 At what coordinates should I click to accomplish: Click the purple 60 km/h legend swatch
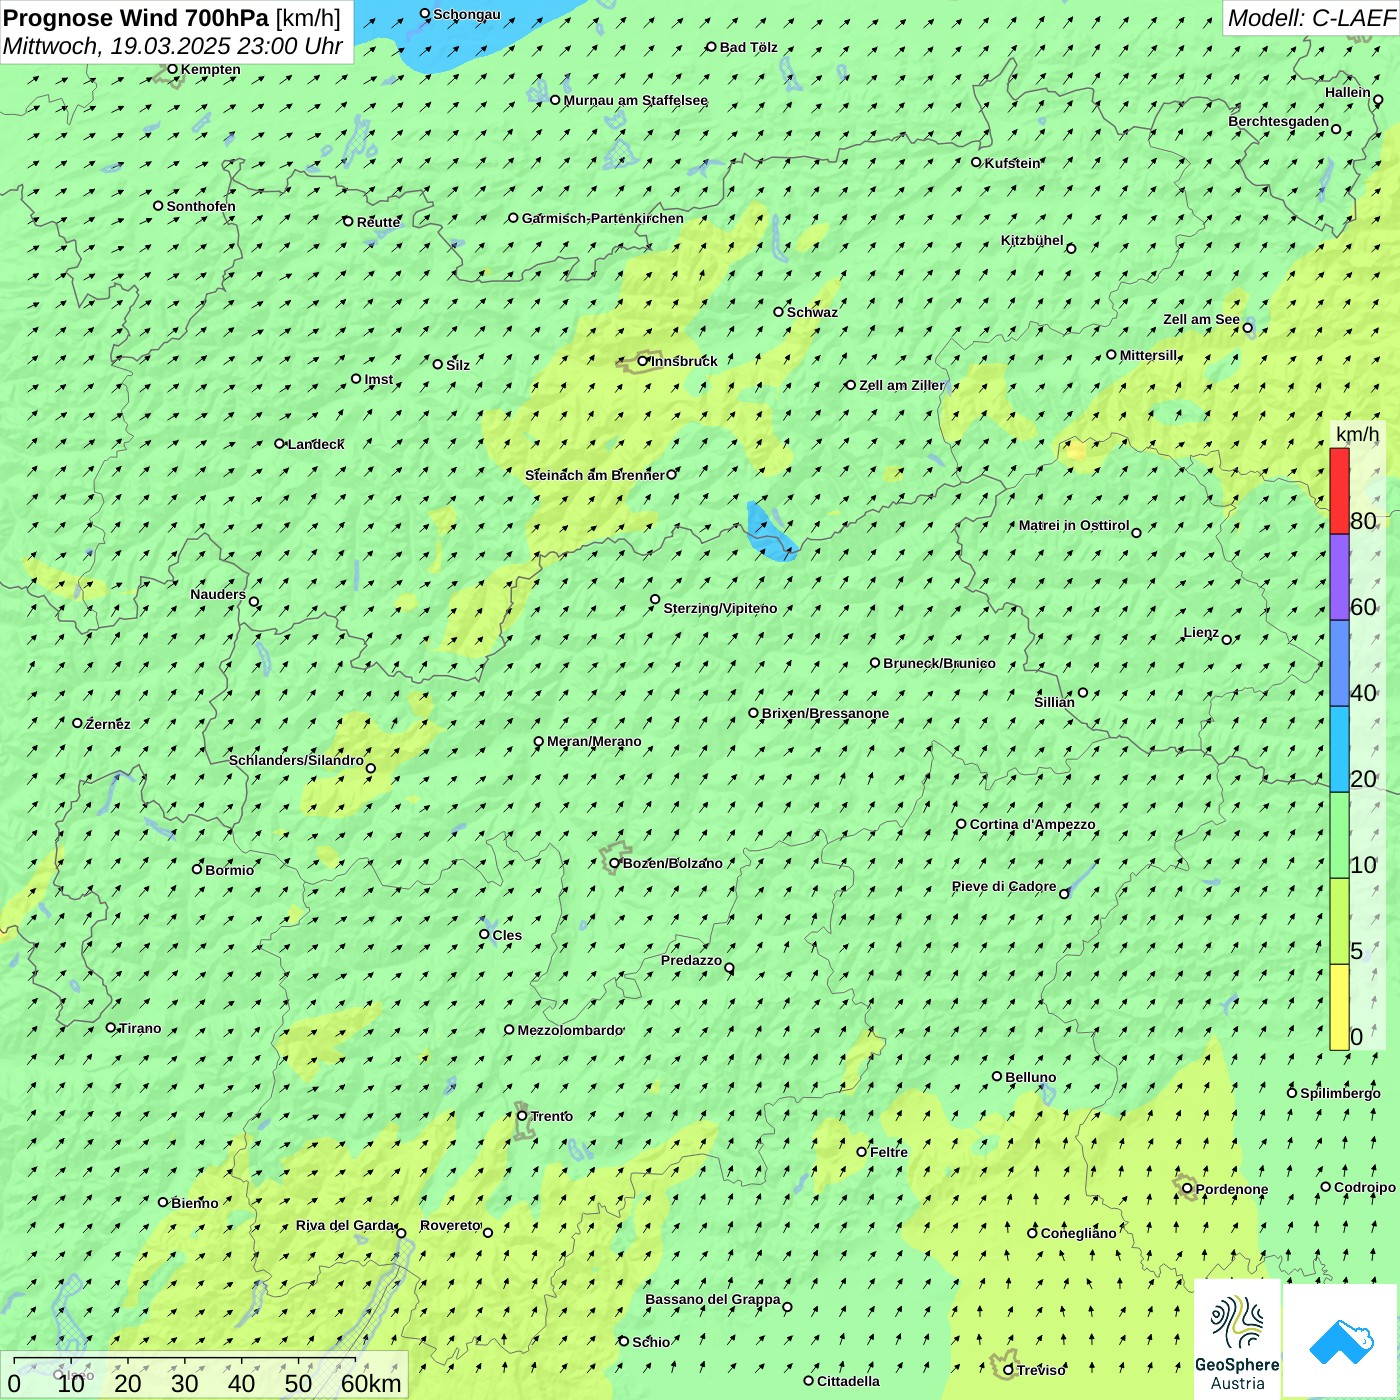coord(1339,577)
